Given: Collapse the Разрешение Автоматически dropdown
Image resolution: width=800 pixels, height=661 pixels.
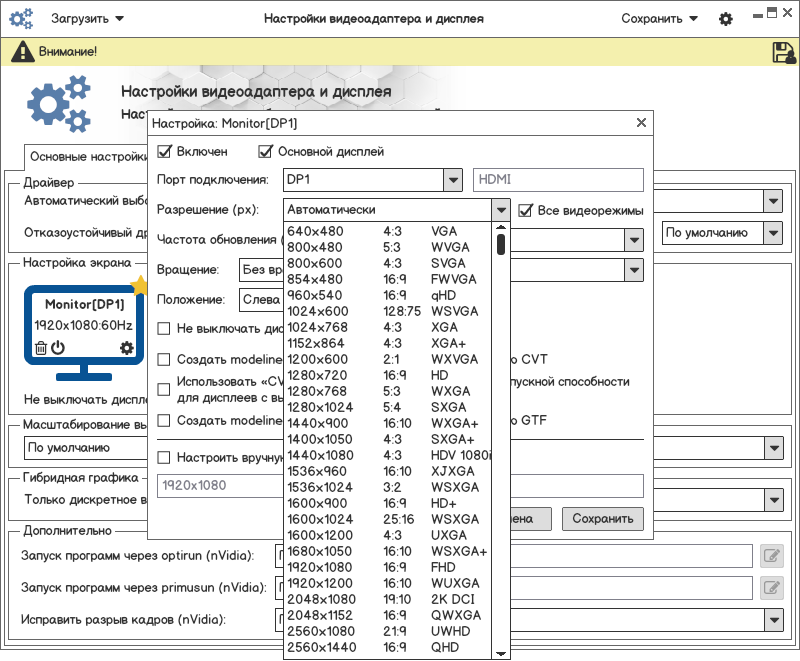Looking at the screenshot, I should pos(501,210).
